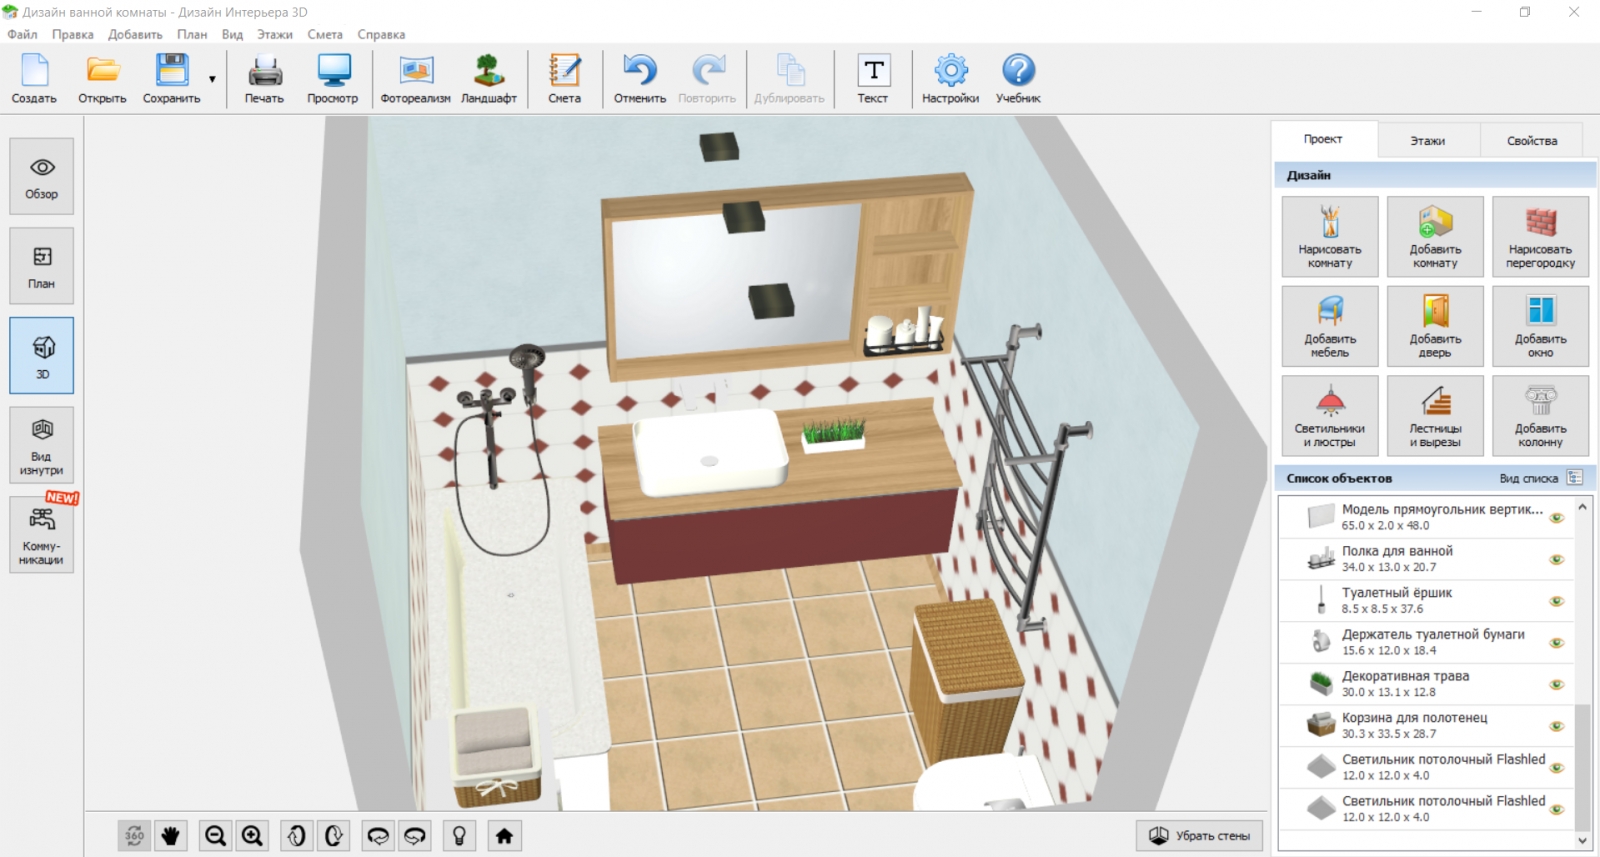This screenshot has width=1600, height=857.
Task: Hide Полка для ванной via eye icon
Action: click(x=1556, y=559)
